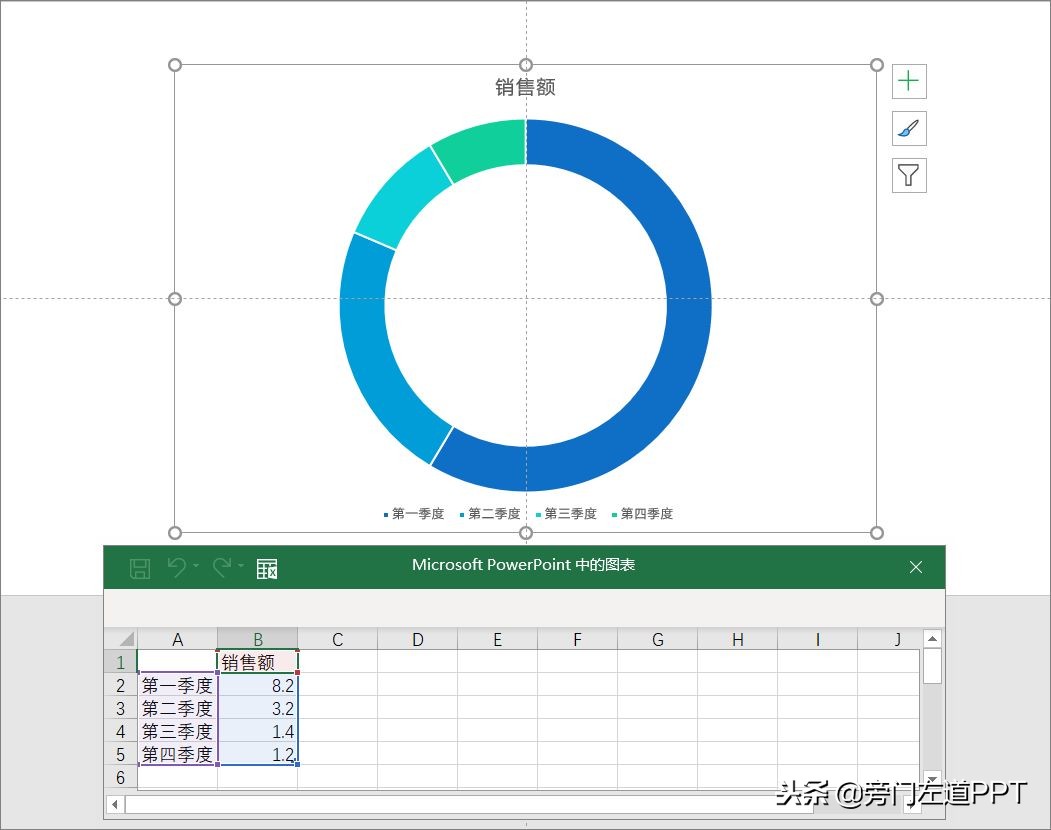1051x830 pixels.
Task: Select column header B
Action: click(x=257, y=638)
